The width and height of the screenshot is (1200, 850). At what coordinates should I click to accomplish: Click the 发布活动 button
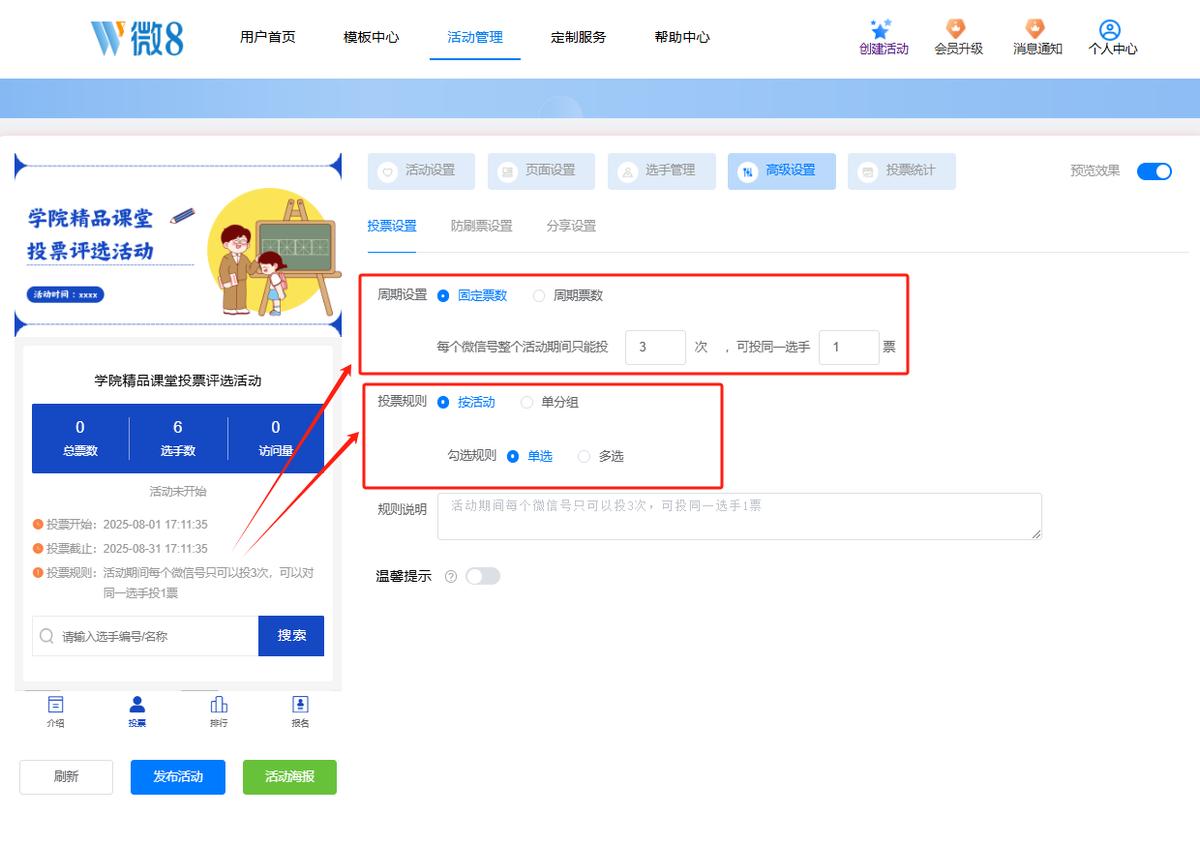tap(178, 777)
